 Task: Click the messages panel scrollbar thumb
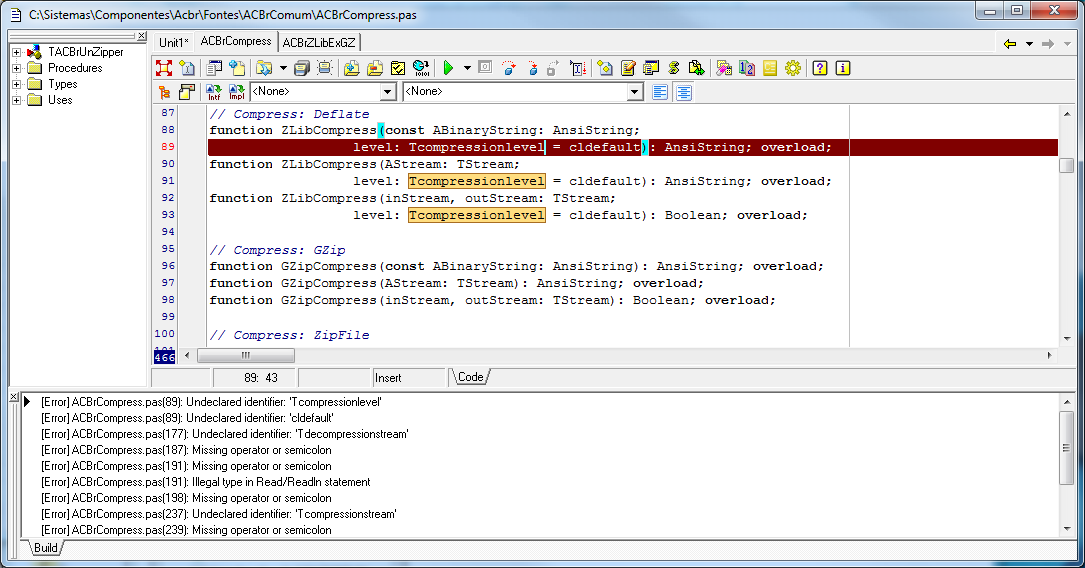tap(1066, 448)
